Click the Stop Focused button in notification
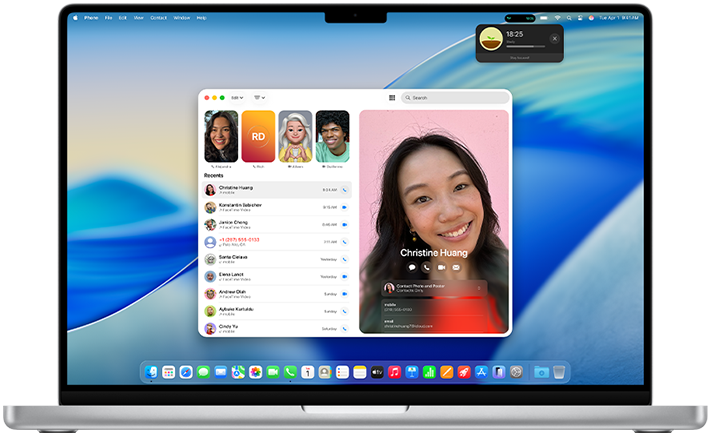Viewport: 712px width, 436px height. [518, 58]
